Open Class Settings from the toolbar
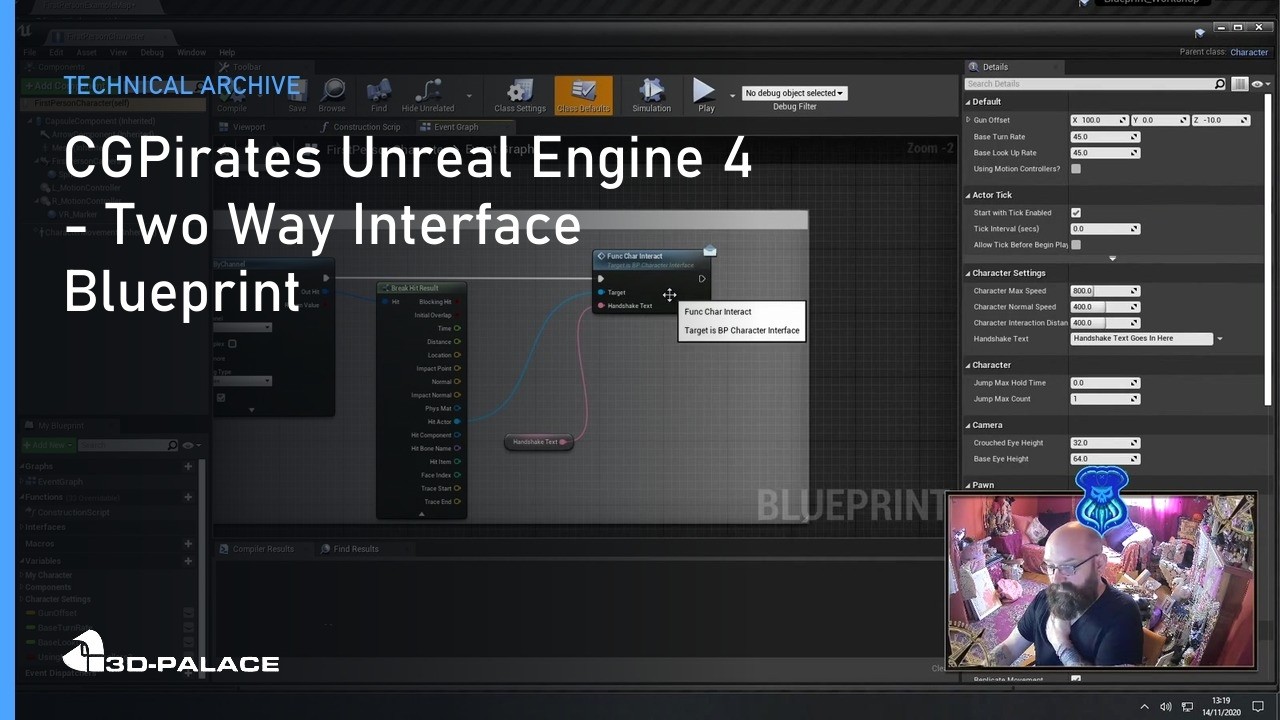This screenshot has width=1280, height=720. [x=520, y=95]
